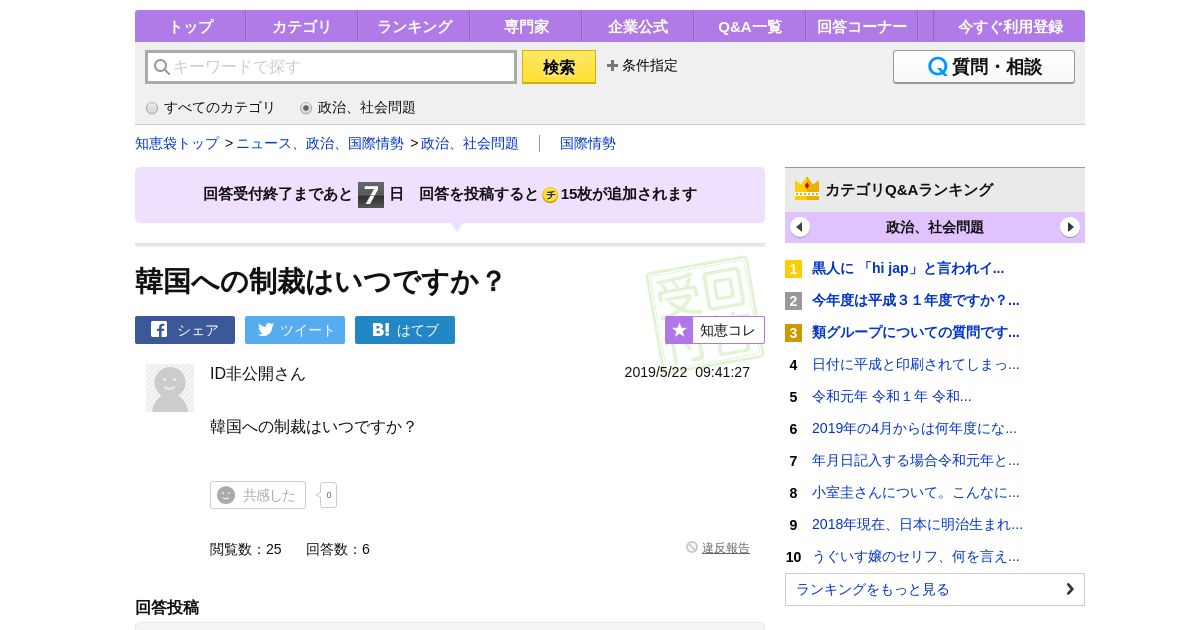
Task: Open the 国際情勢 category link
Action: pos(588,143)
